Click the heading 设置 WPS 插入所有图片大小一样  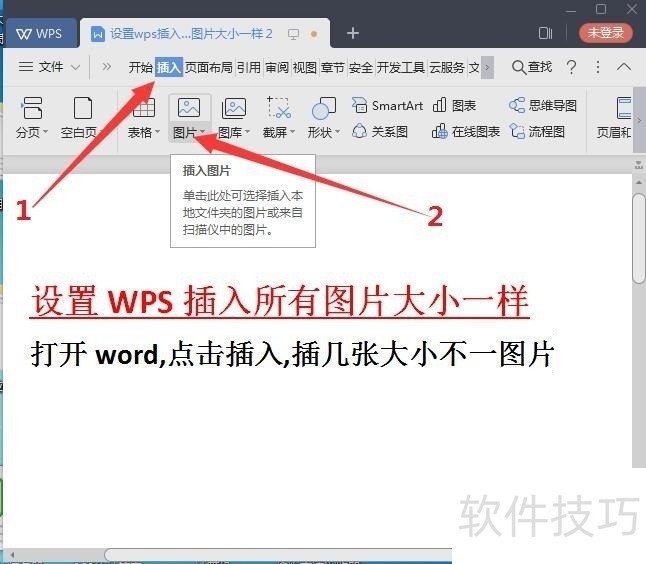point(280,301)
